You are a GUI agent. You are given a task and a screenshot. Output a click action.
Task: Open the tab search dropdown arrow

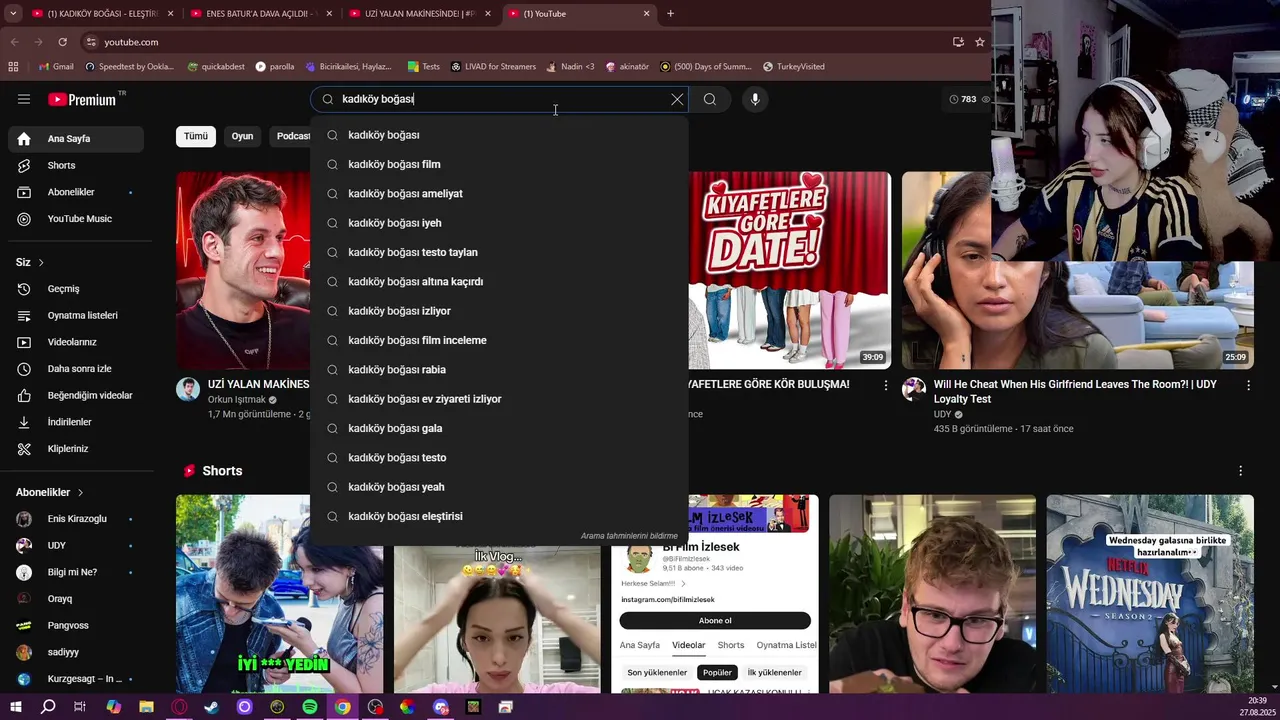pyautogui.click(x=13, y=14)
